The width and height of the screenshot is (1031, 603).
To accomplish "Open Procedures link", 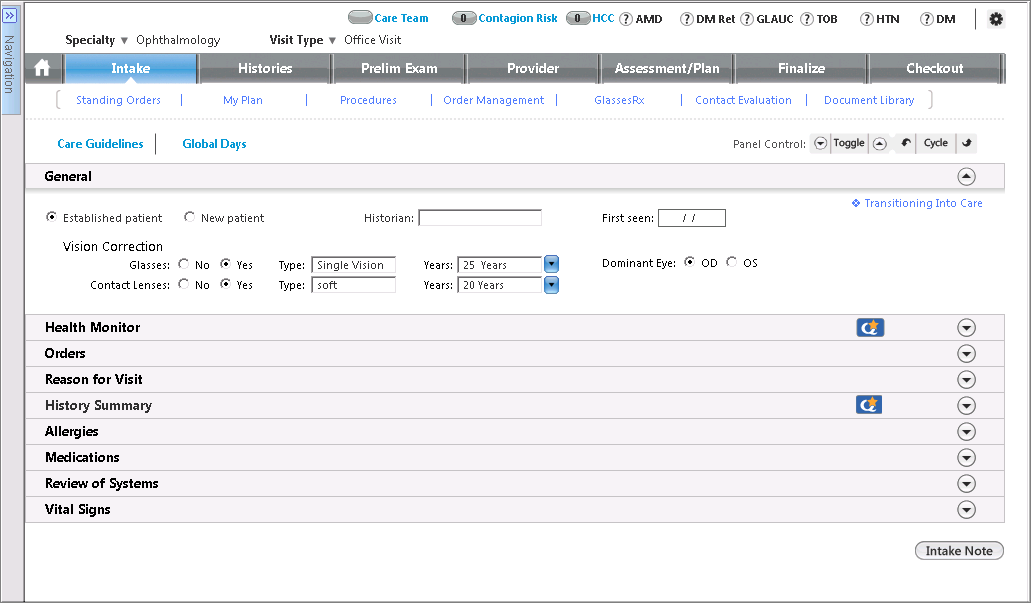I will pyautogui.click(x=368, y=100).
